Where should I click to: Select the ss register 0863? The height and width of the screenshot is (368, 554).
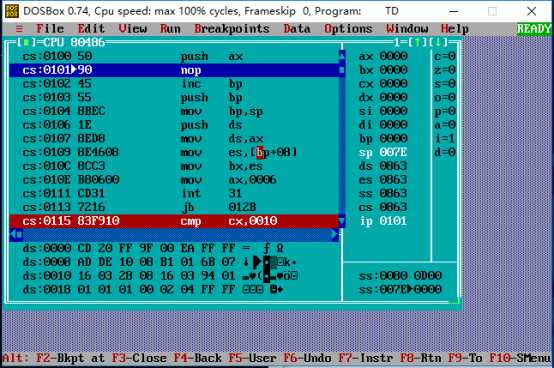383,194
